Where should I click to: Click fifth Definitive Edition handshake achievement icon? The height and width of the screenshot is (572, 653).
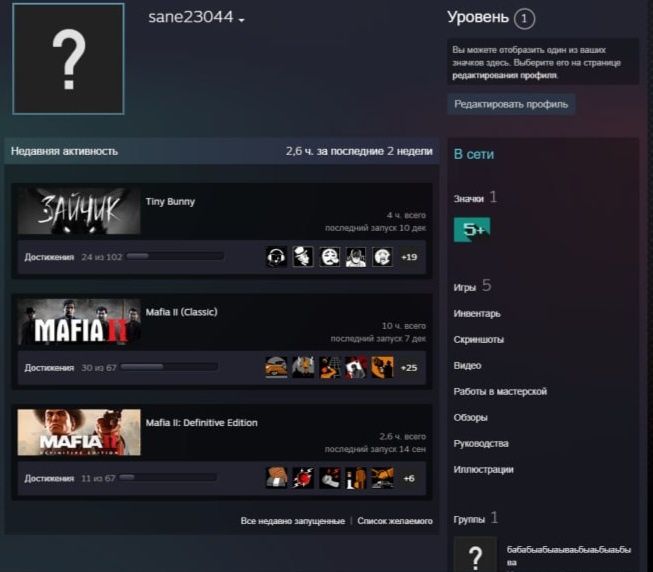pyautogui.click(x=382, y=478)
